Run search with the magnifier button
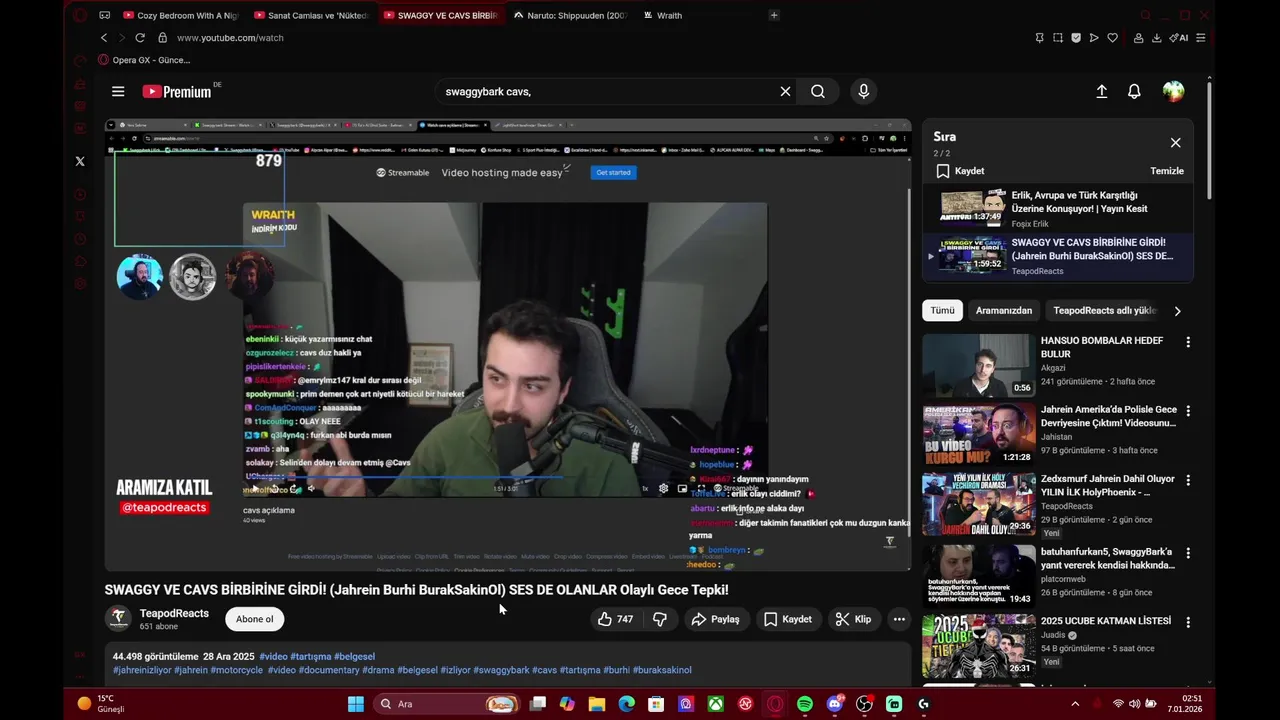The width and height of the screenshot is (1280, 720). (x=818, y=91)
